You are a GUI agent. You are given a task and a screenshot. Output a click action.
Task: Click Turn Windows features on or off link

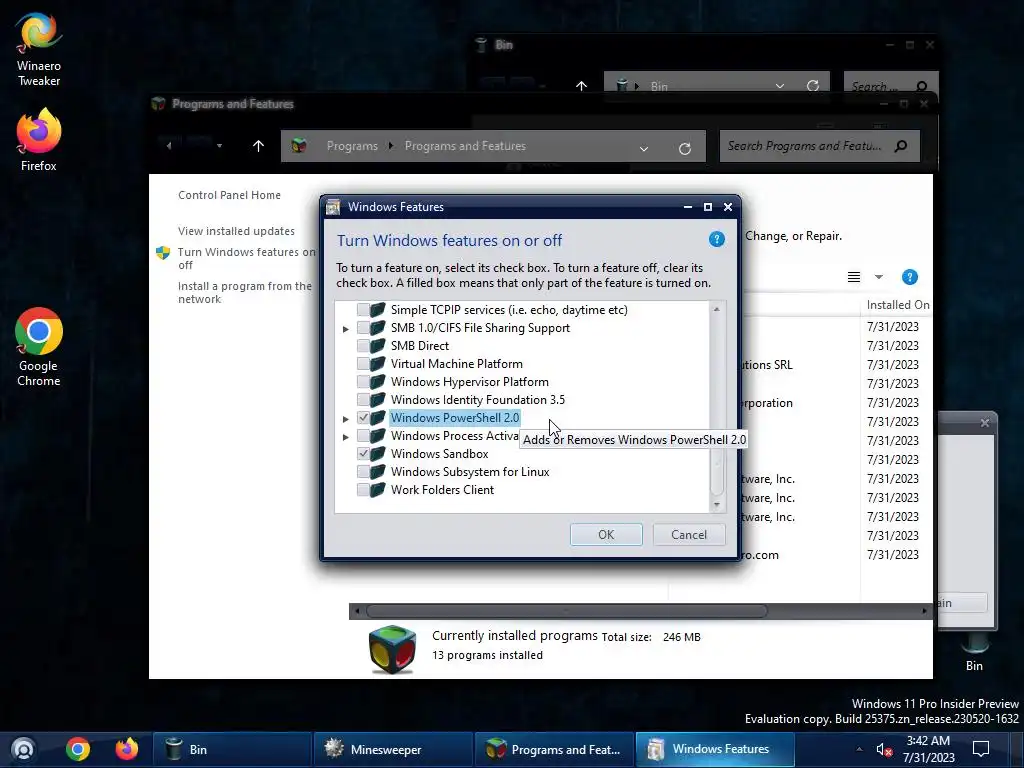(x=246, y=258)
